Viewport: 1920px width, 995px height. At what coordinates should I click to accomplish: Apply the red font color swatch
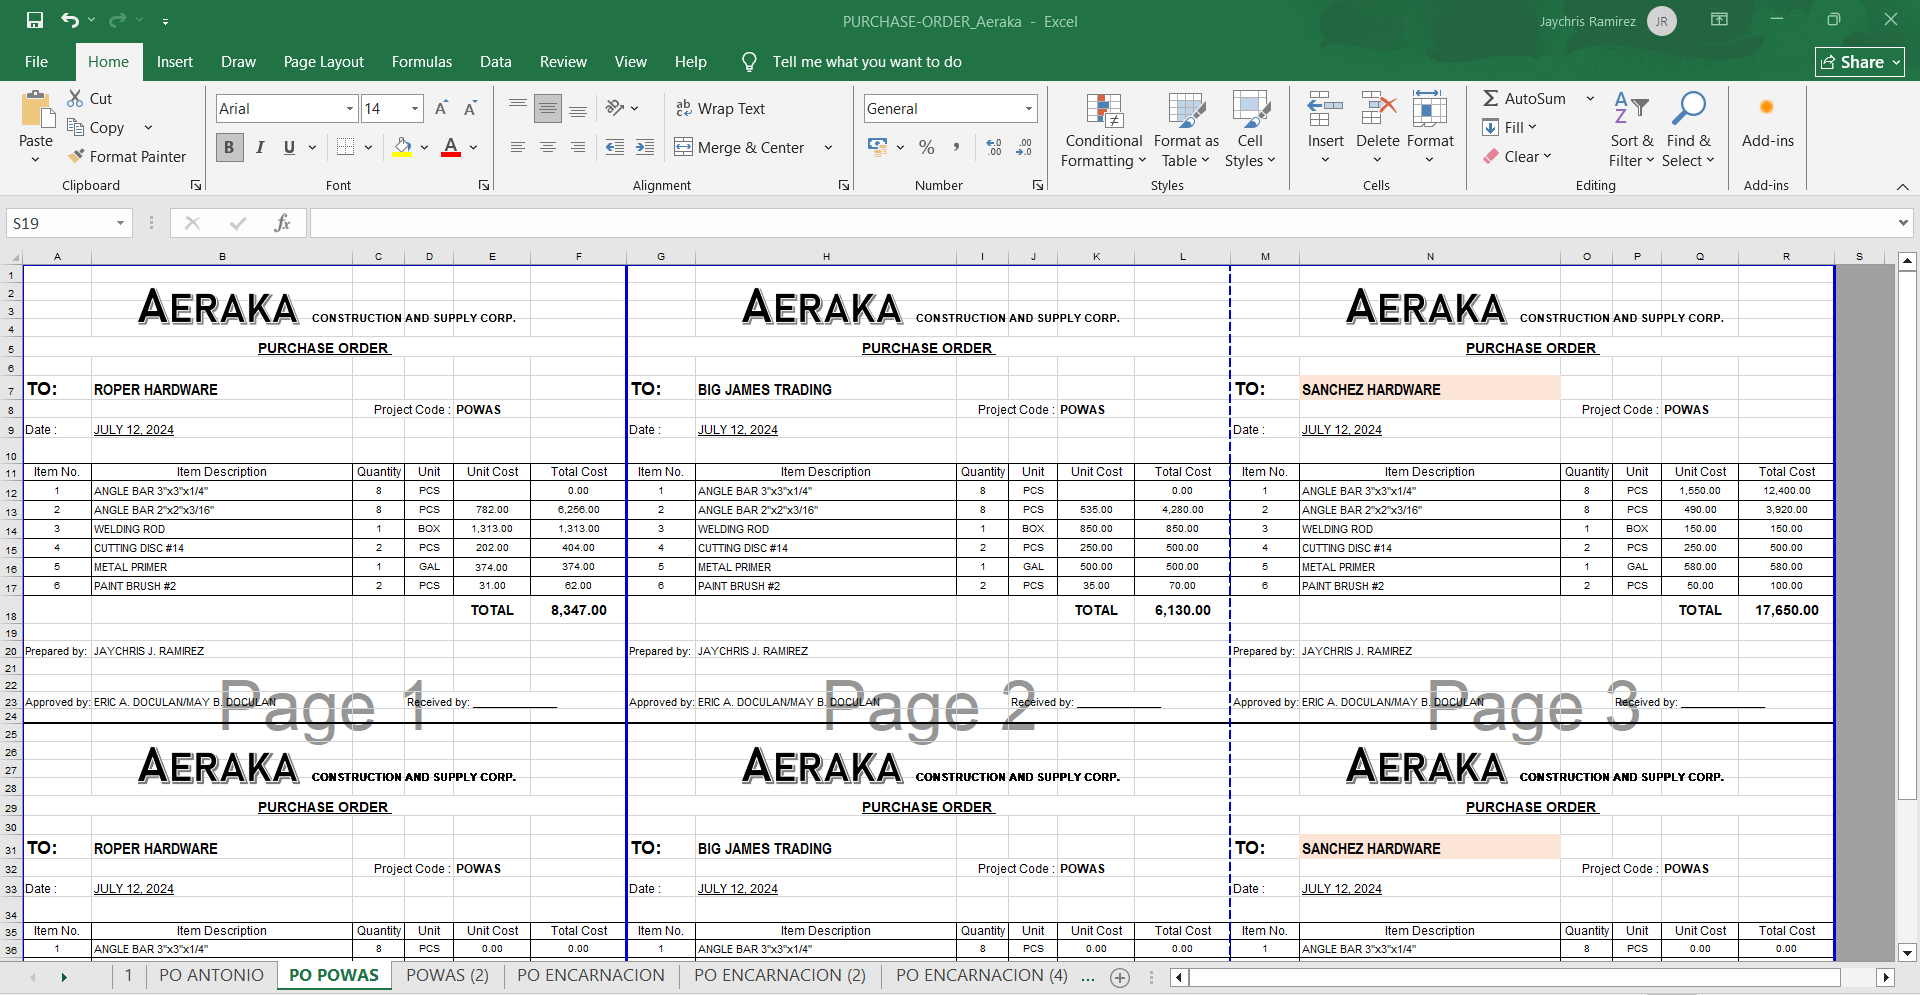pos(451,147)
